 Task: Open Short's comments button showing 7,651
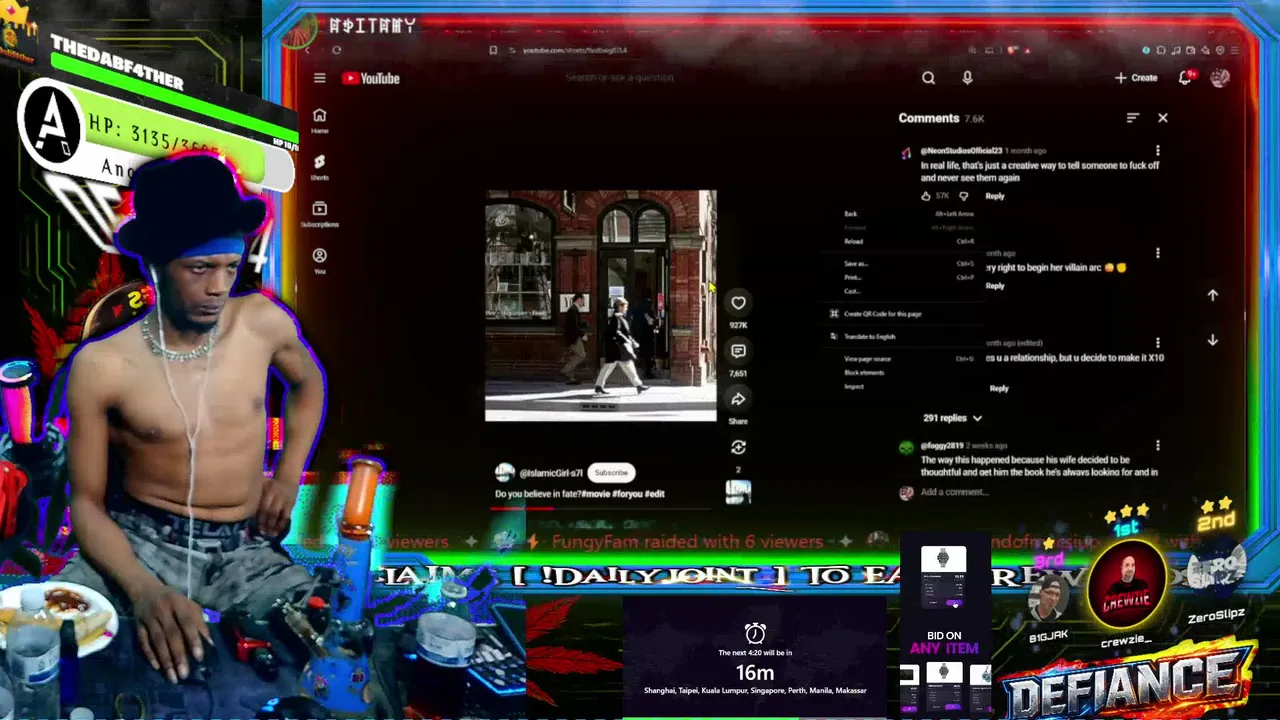(738, 351)
